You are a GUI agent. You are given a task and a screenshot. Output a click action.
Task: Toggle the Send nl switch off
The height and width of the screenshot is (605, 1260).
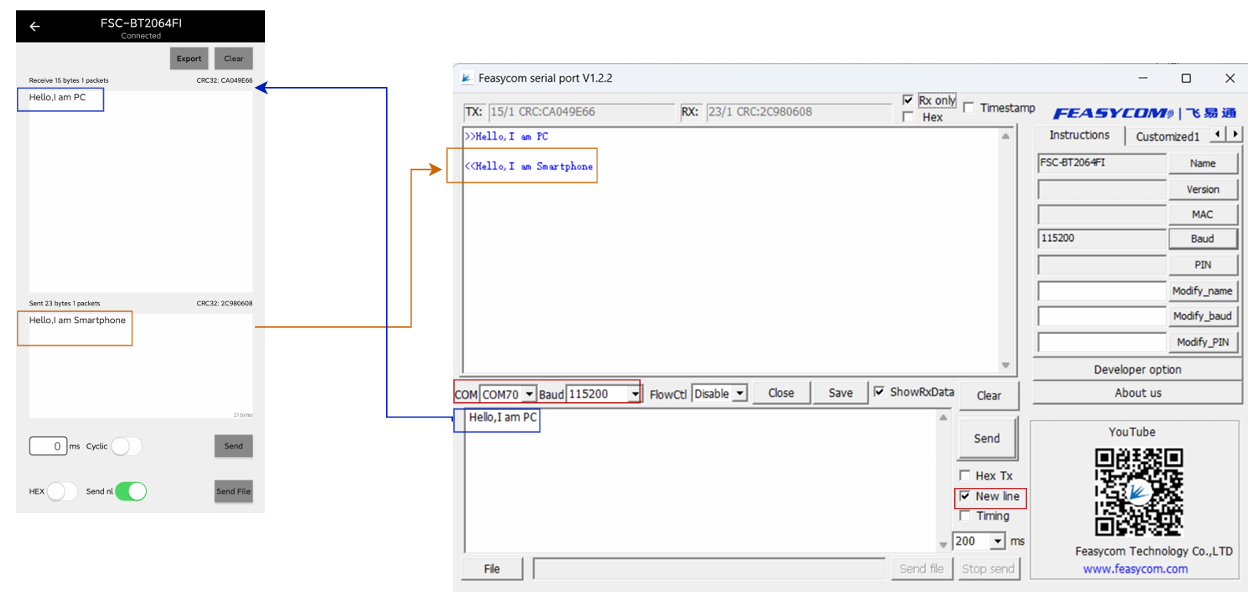pos(130,491)
